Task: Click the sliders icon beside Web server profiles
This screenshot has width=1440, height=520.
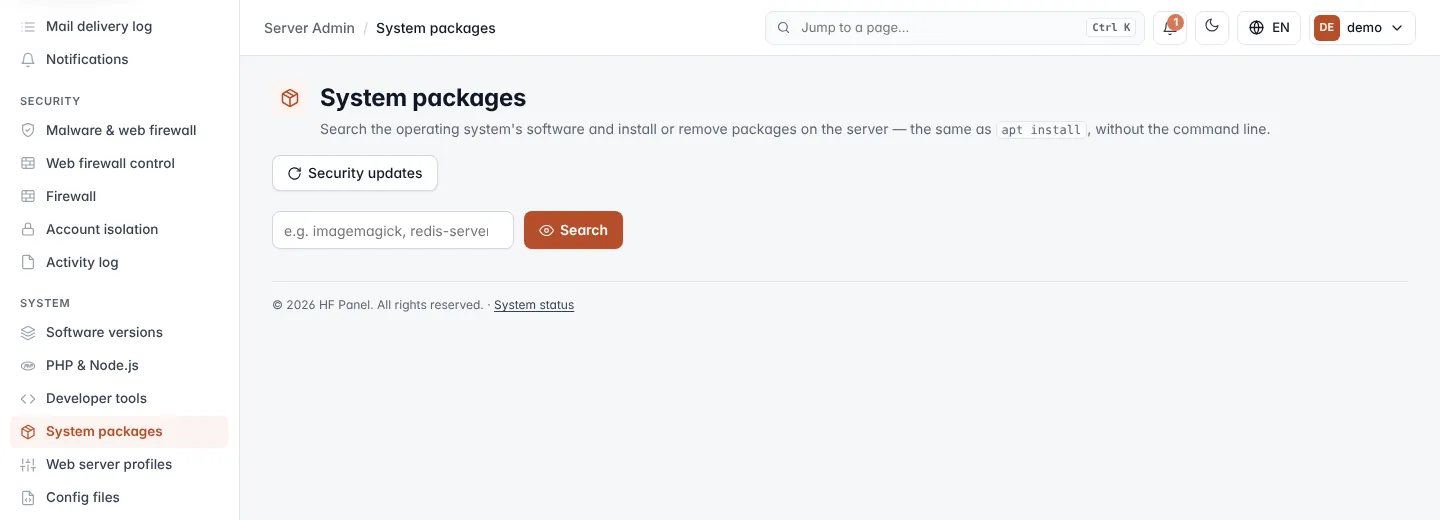Action: [28, 464]
